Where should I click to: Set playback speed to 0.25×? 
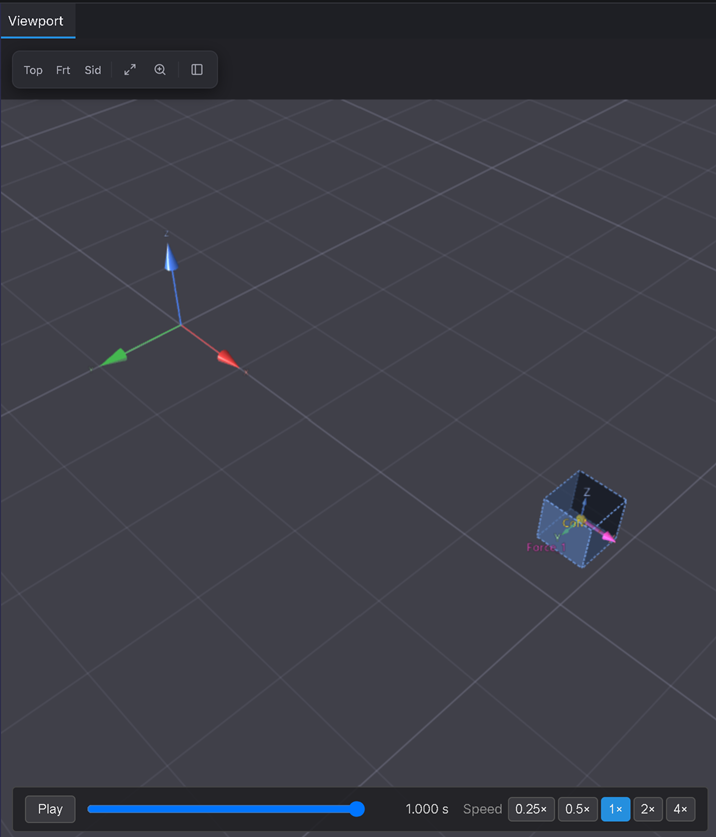(x=531, y=809)
